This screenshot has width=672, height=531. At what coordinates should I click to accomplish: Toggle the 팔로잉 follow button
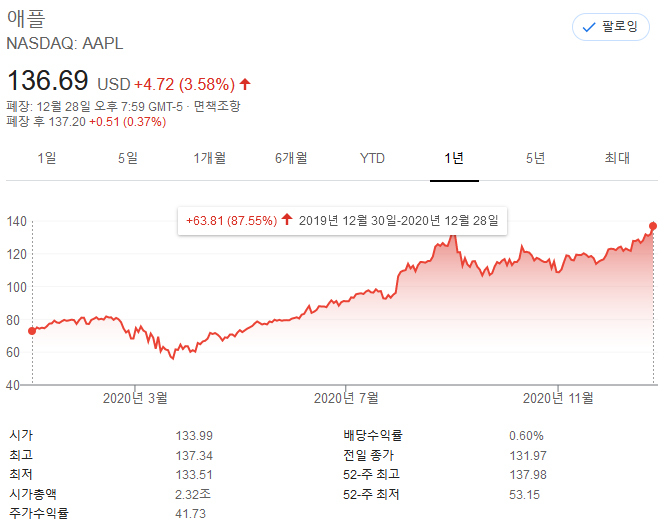pos(610,27)
